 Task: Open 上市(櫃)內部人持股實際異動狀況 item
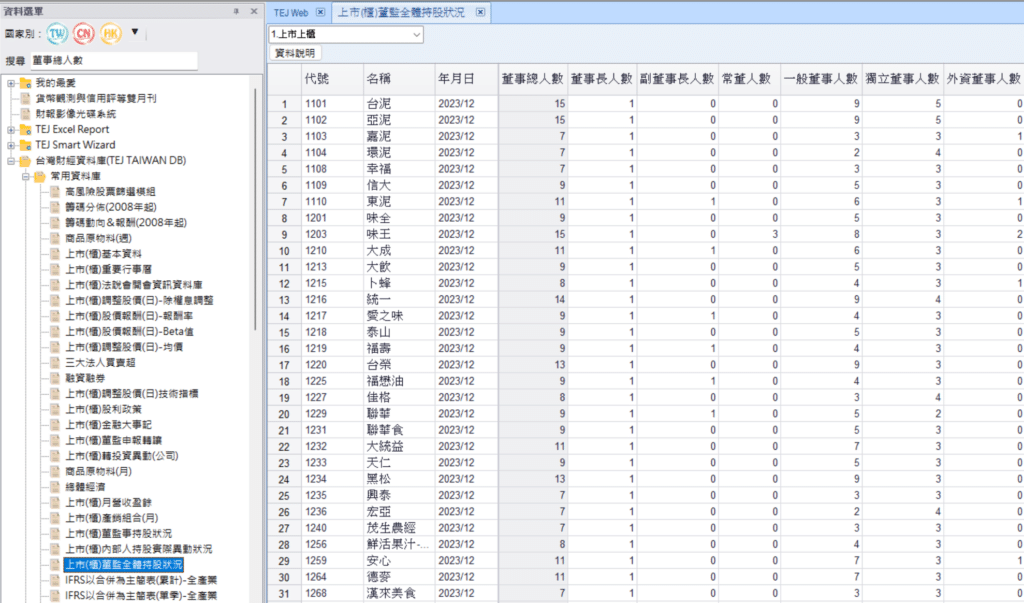coord(138,549)
